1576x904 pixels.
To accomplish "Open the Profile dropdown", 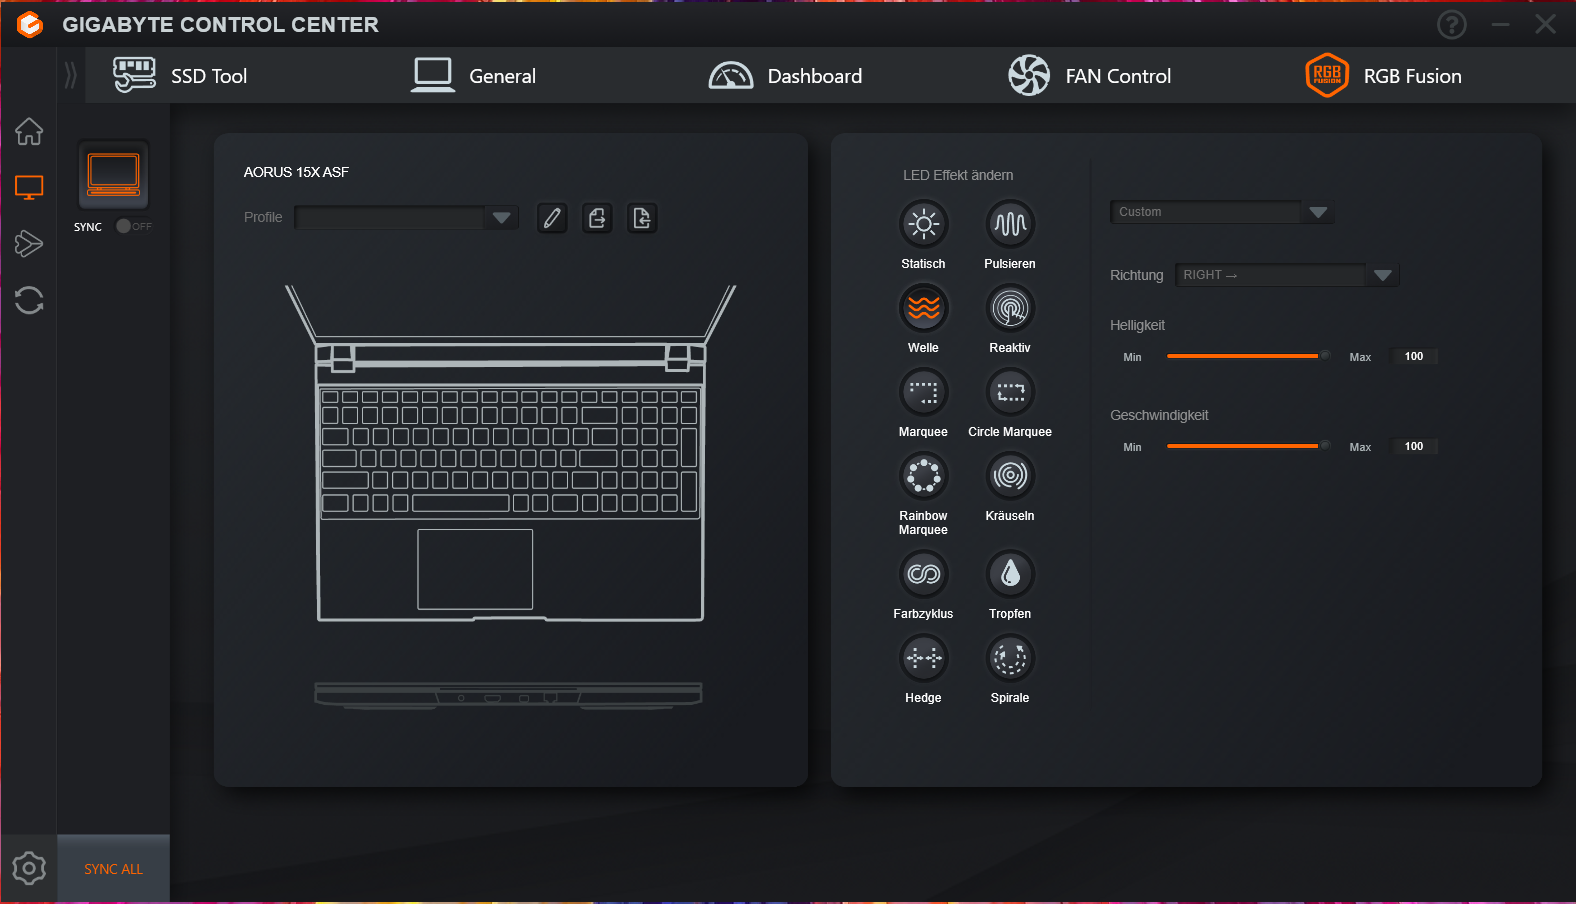I will coord(406,217).
